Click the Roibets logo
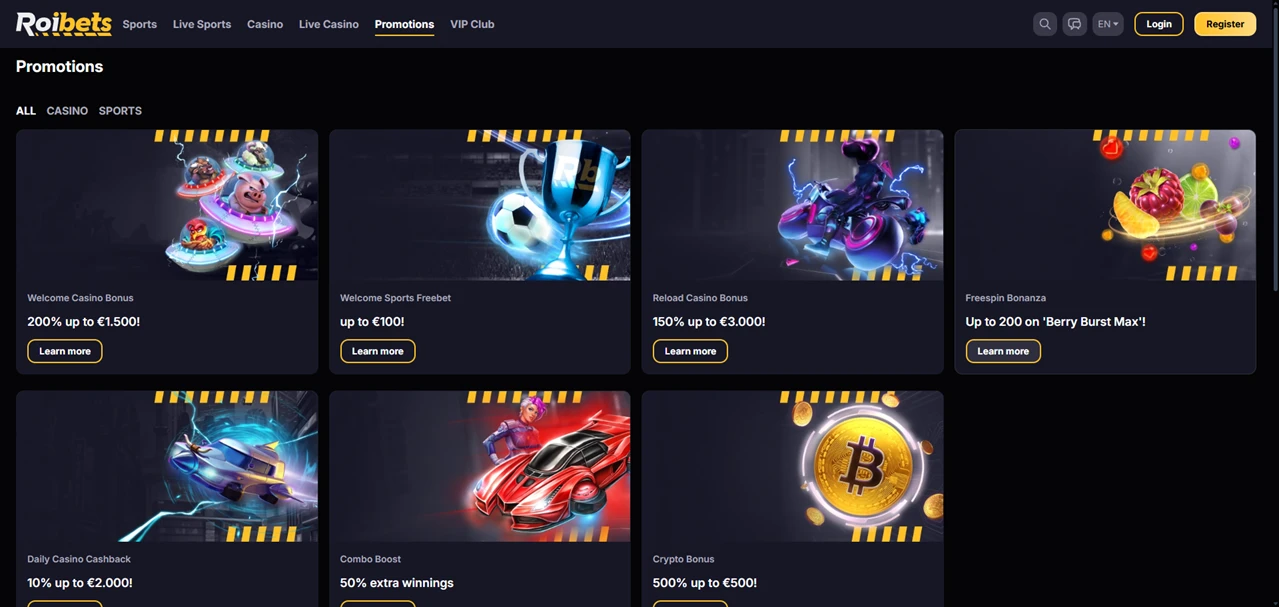Image resolution: width=1279 pixels, height=607 pixels. pos(63,24)
